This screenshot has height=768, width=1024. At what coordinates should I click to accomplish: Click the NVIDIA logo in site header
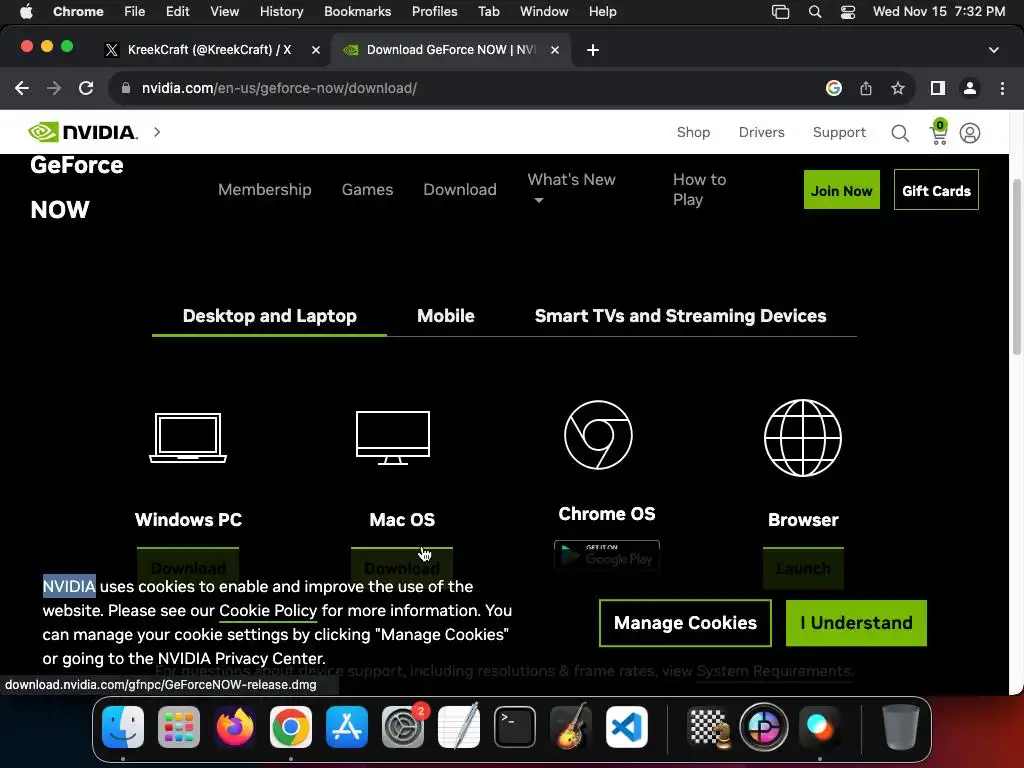[x=83, y=132]
